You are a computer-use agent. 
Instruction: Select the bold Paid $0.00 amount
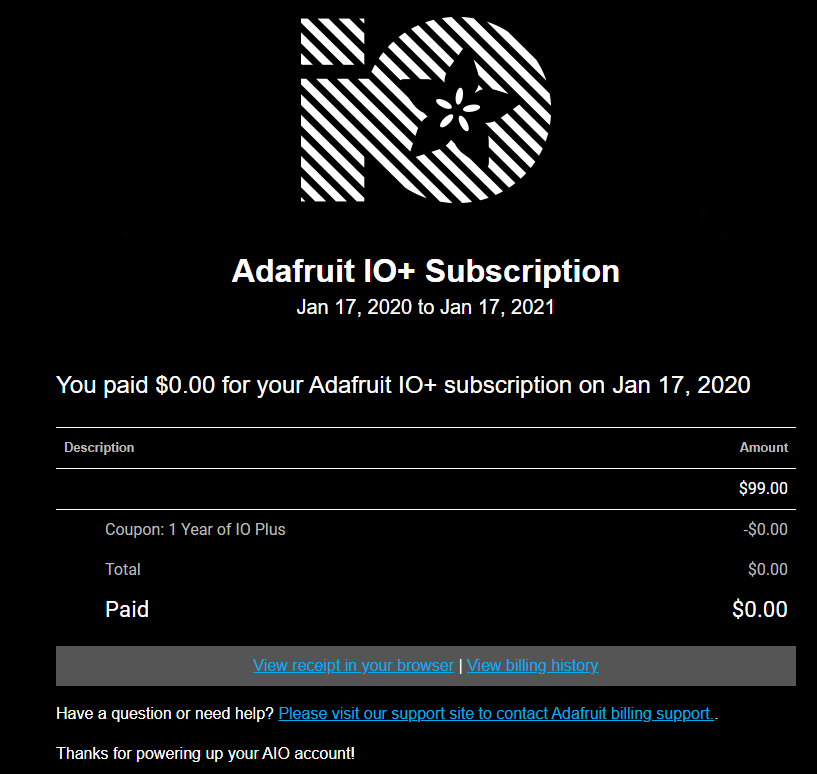click(760, 609)
